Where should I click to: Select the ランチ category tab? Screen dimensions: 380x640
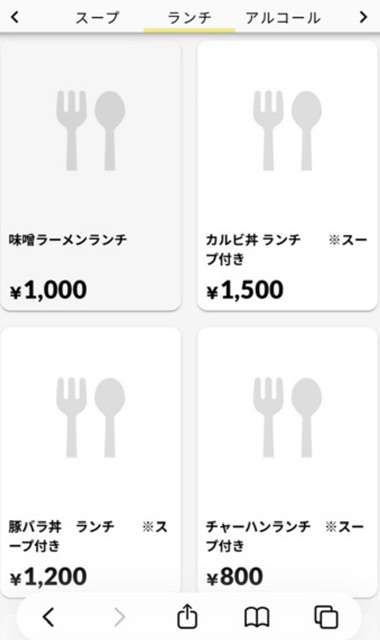(x=189, y=18)
